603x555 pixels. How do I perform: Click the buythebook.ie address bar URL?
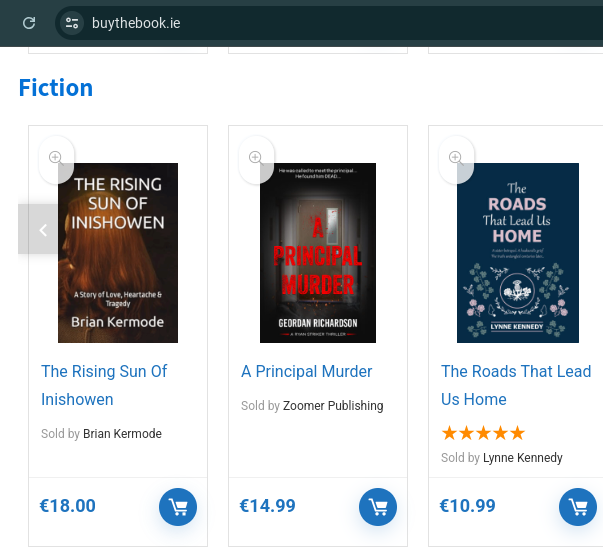tap(136, 23)
